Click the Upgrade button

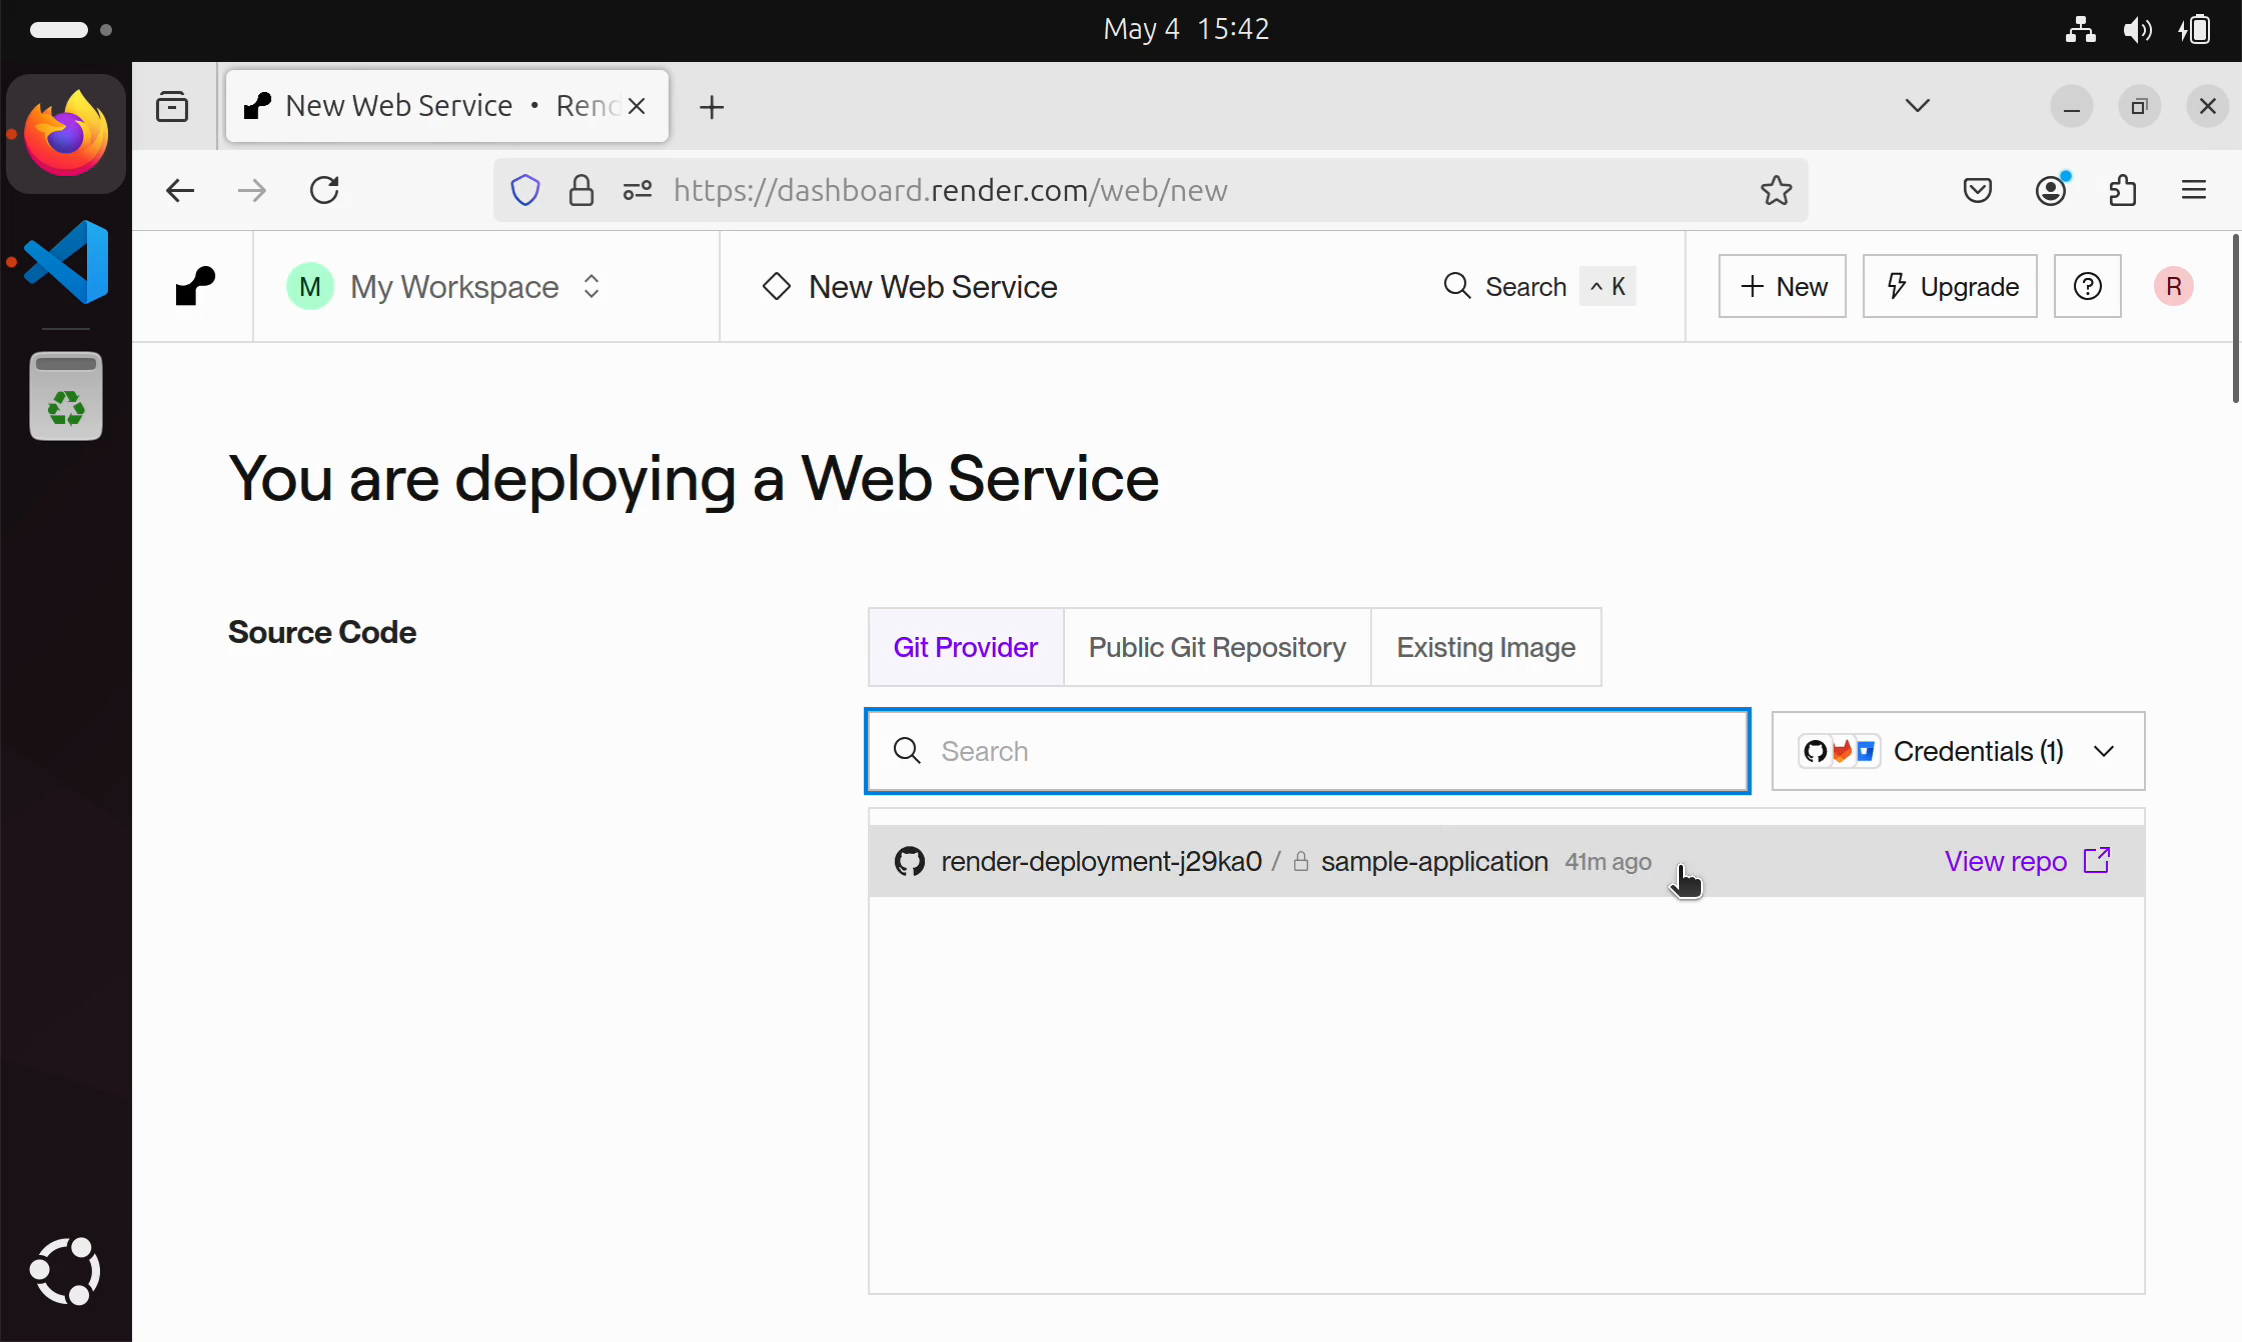[x=1949, y=287]
